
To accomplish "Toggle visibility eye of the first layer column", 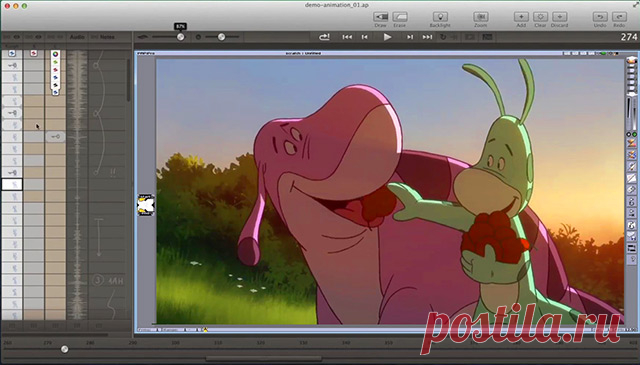I will tap(17, 37).
